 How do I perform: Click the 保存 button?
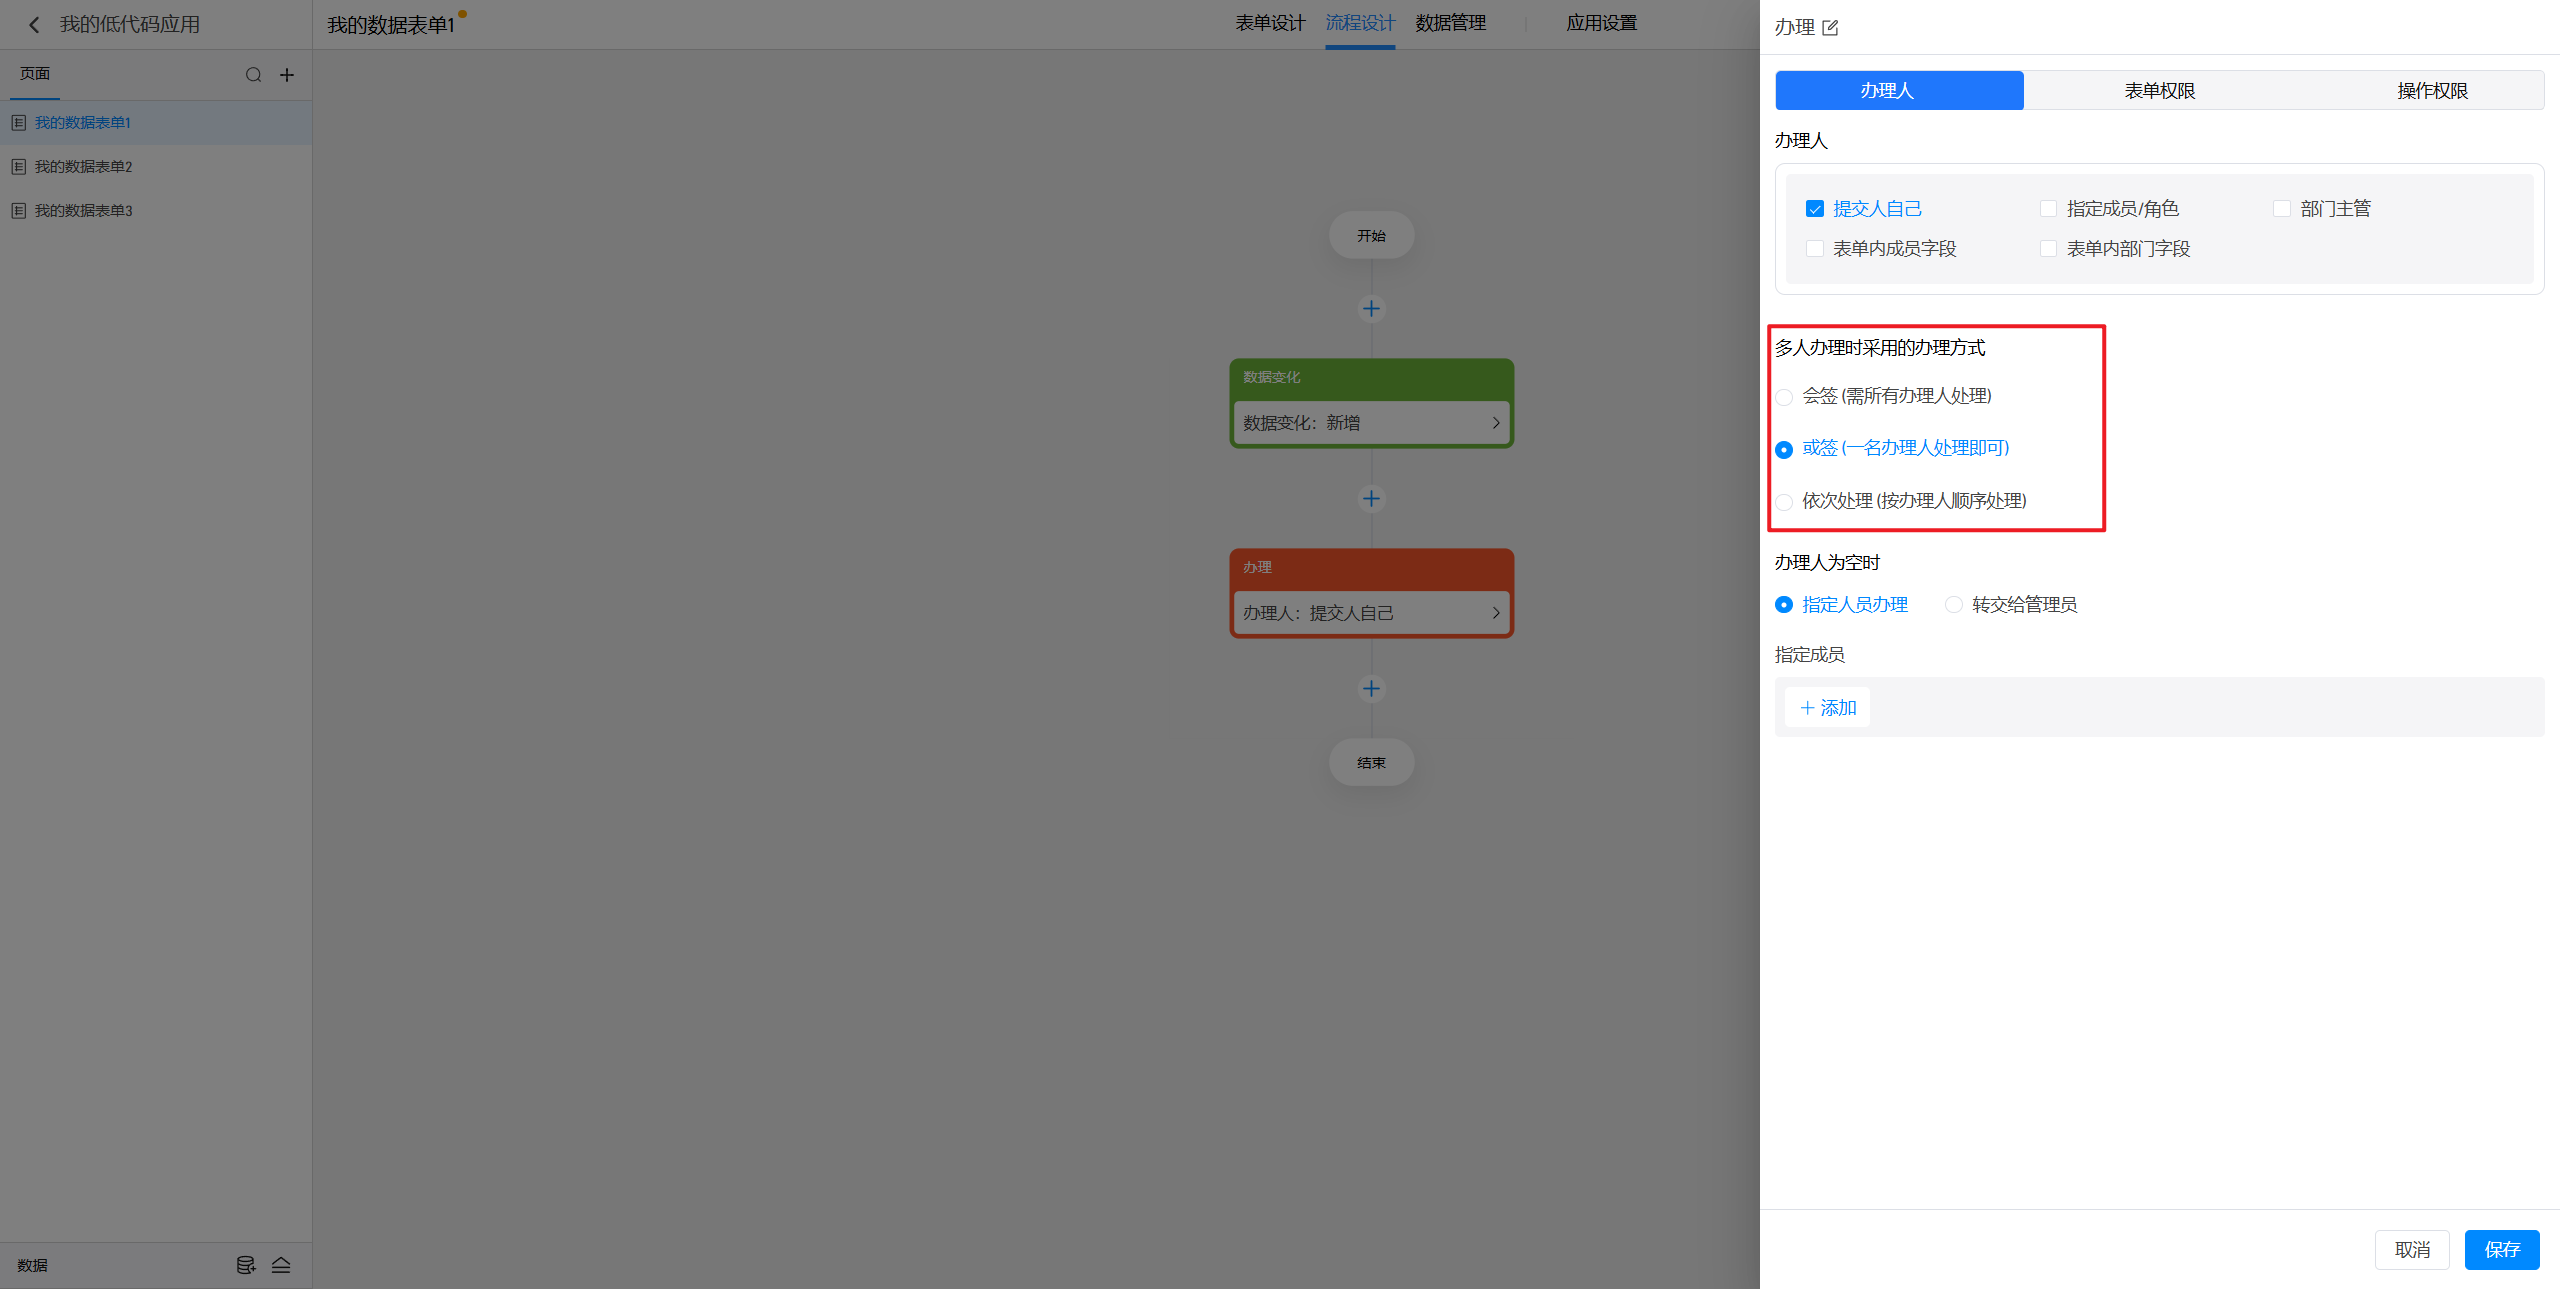pos(2501,1250)
